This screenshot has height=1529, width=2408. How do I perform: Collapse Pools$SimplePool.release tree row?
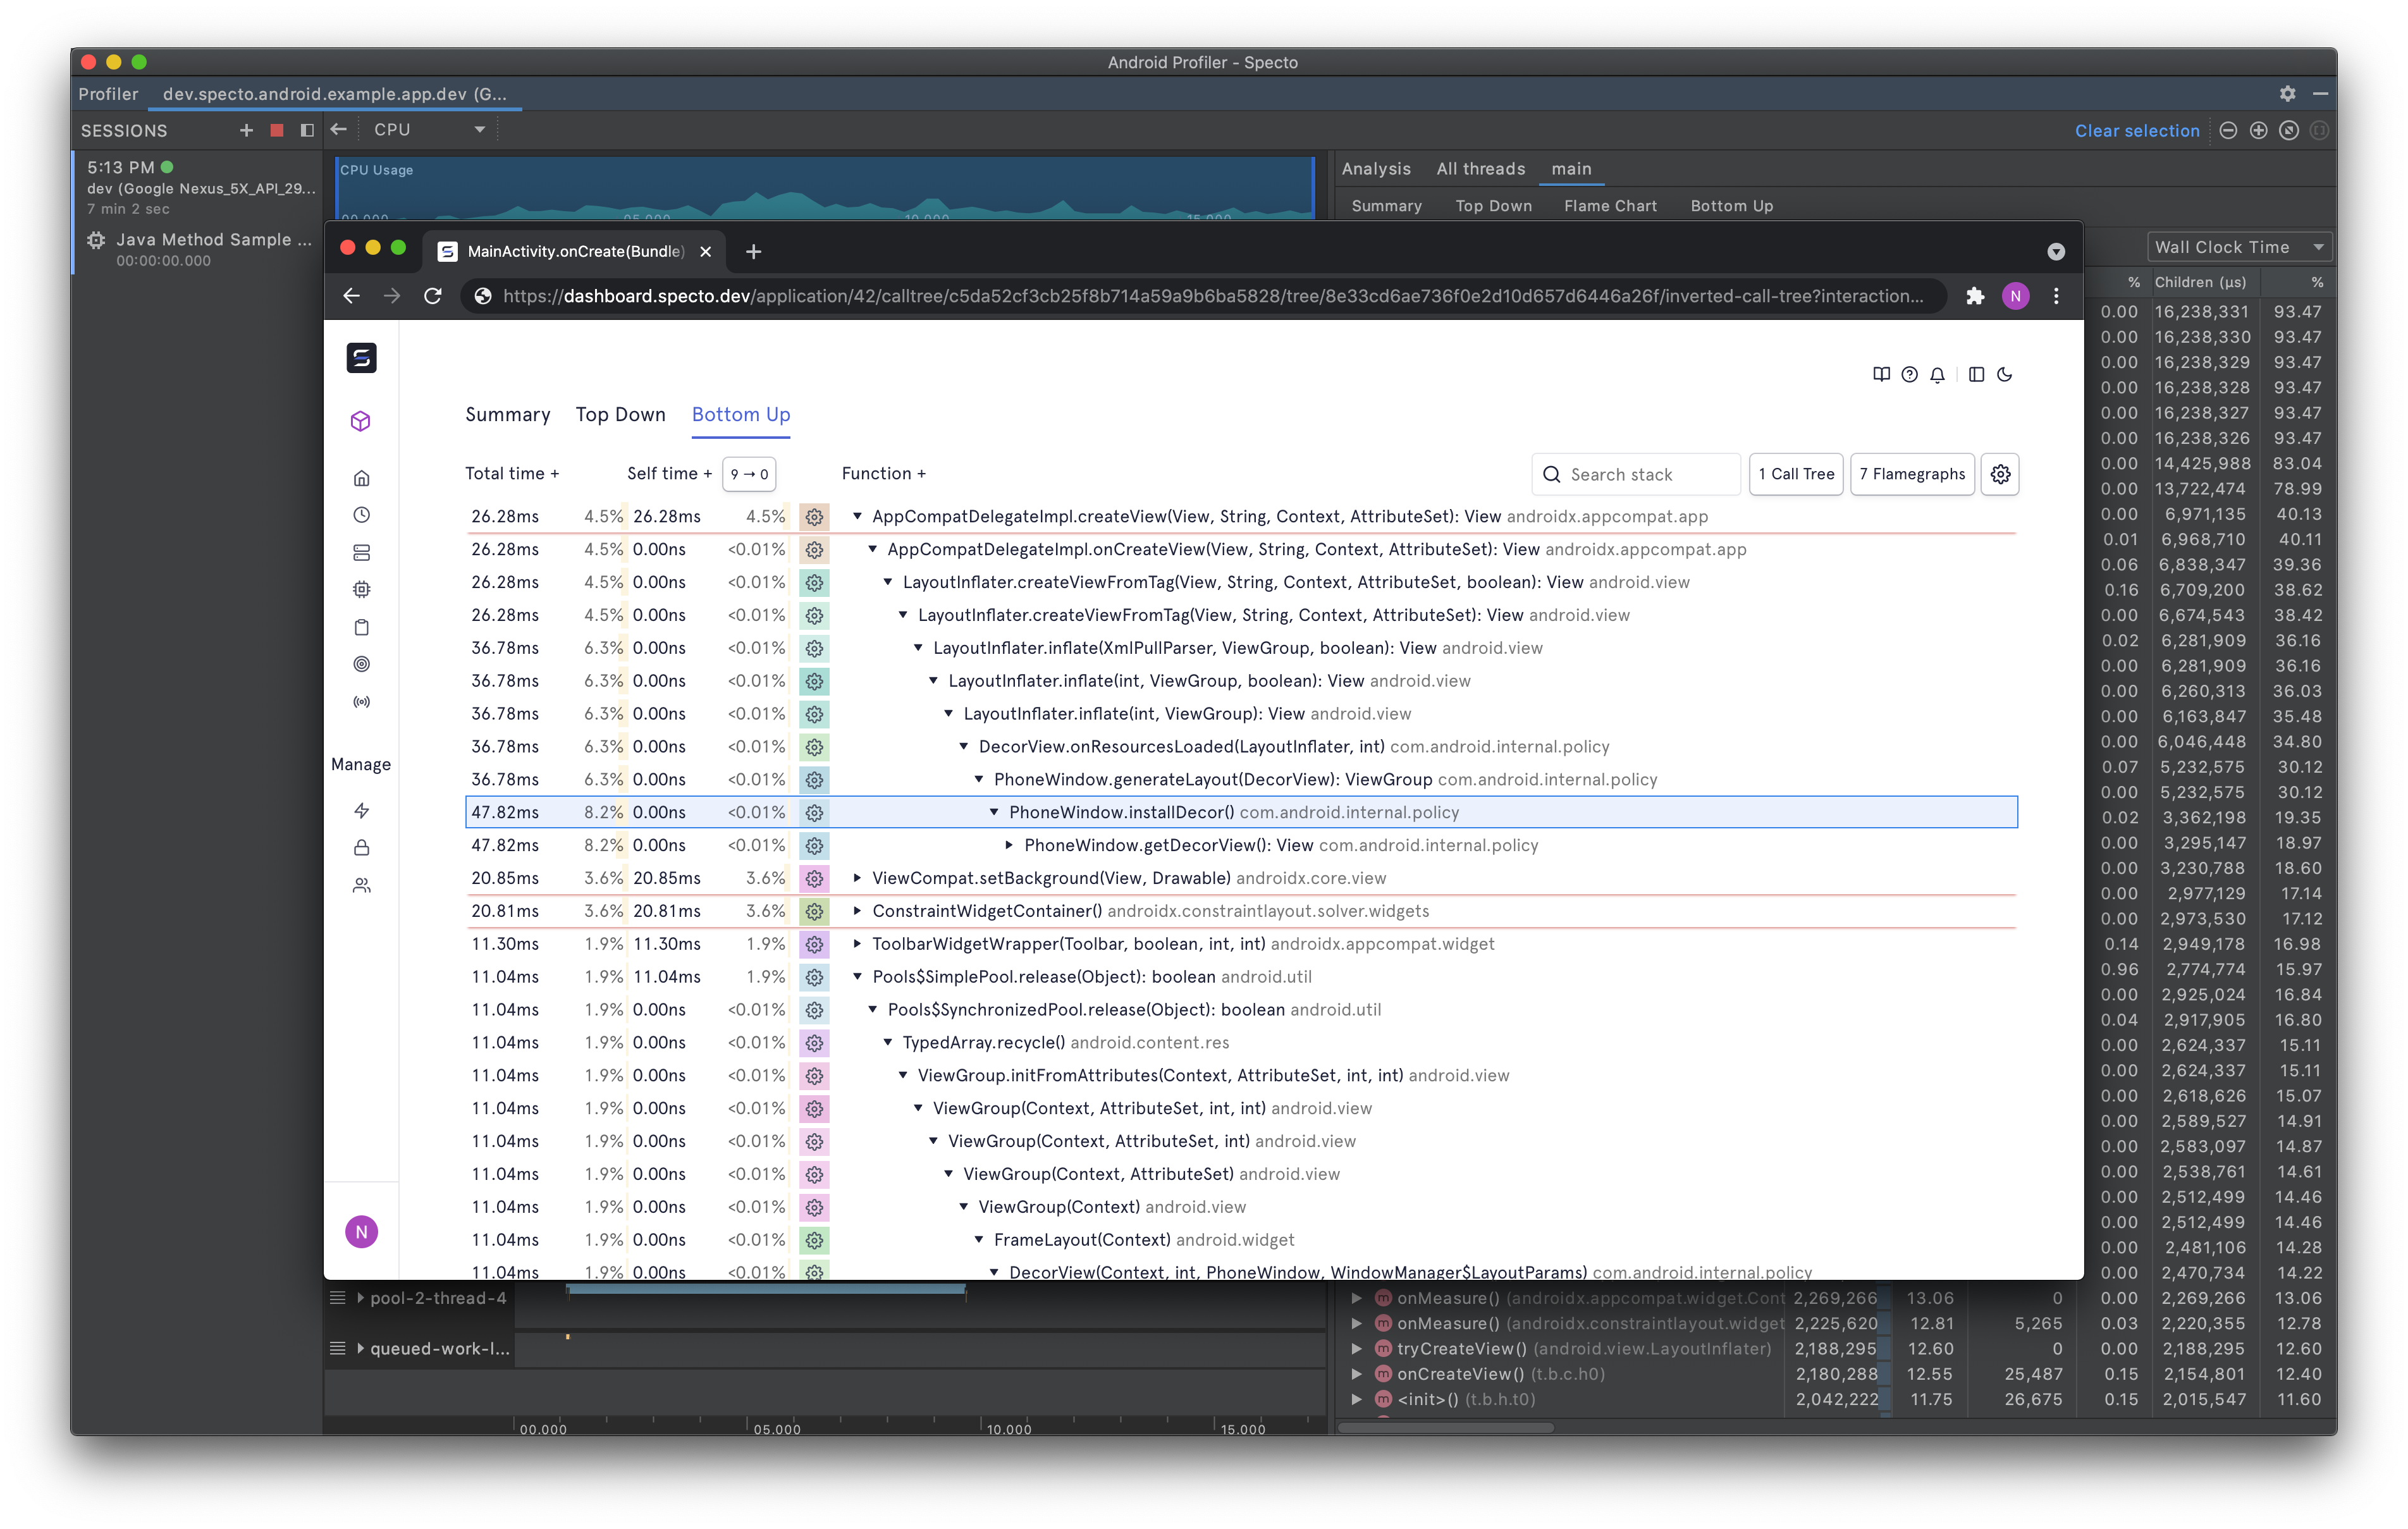[857, 977]
